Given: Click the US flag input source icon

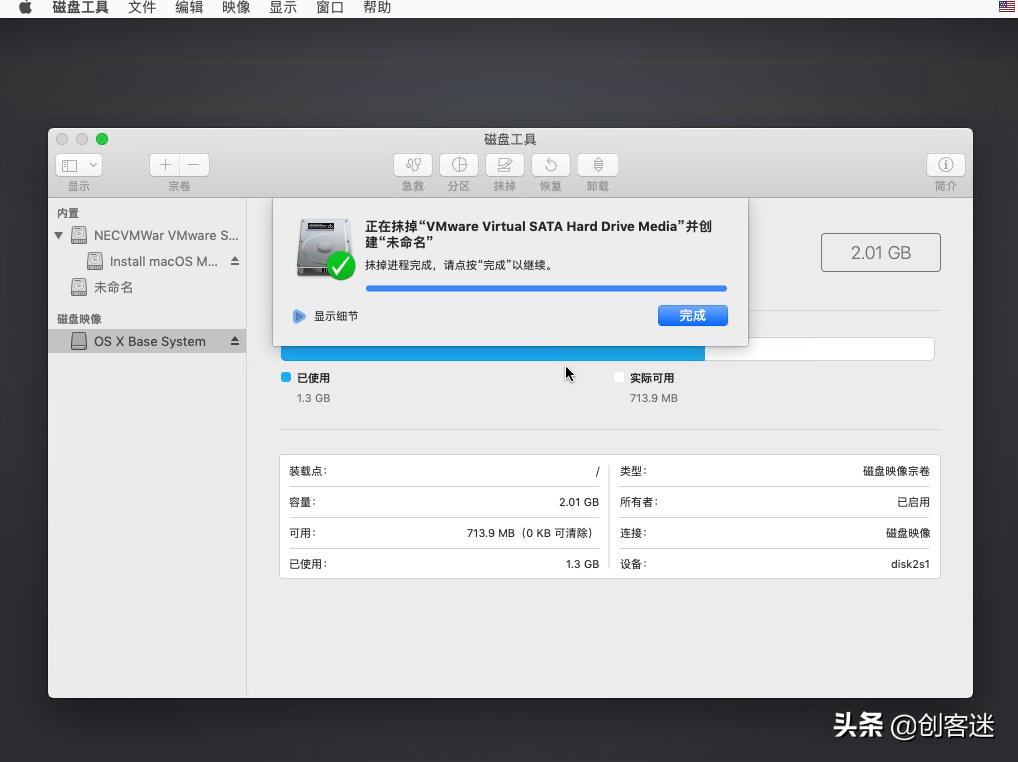Looking at the screenshot, I should coord(1005,7).
